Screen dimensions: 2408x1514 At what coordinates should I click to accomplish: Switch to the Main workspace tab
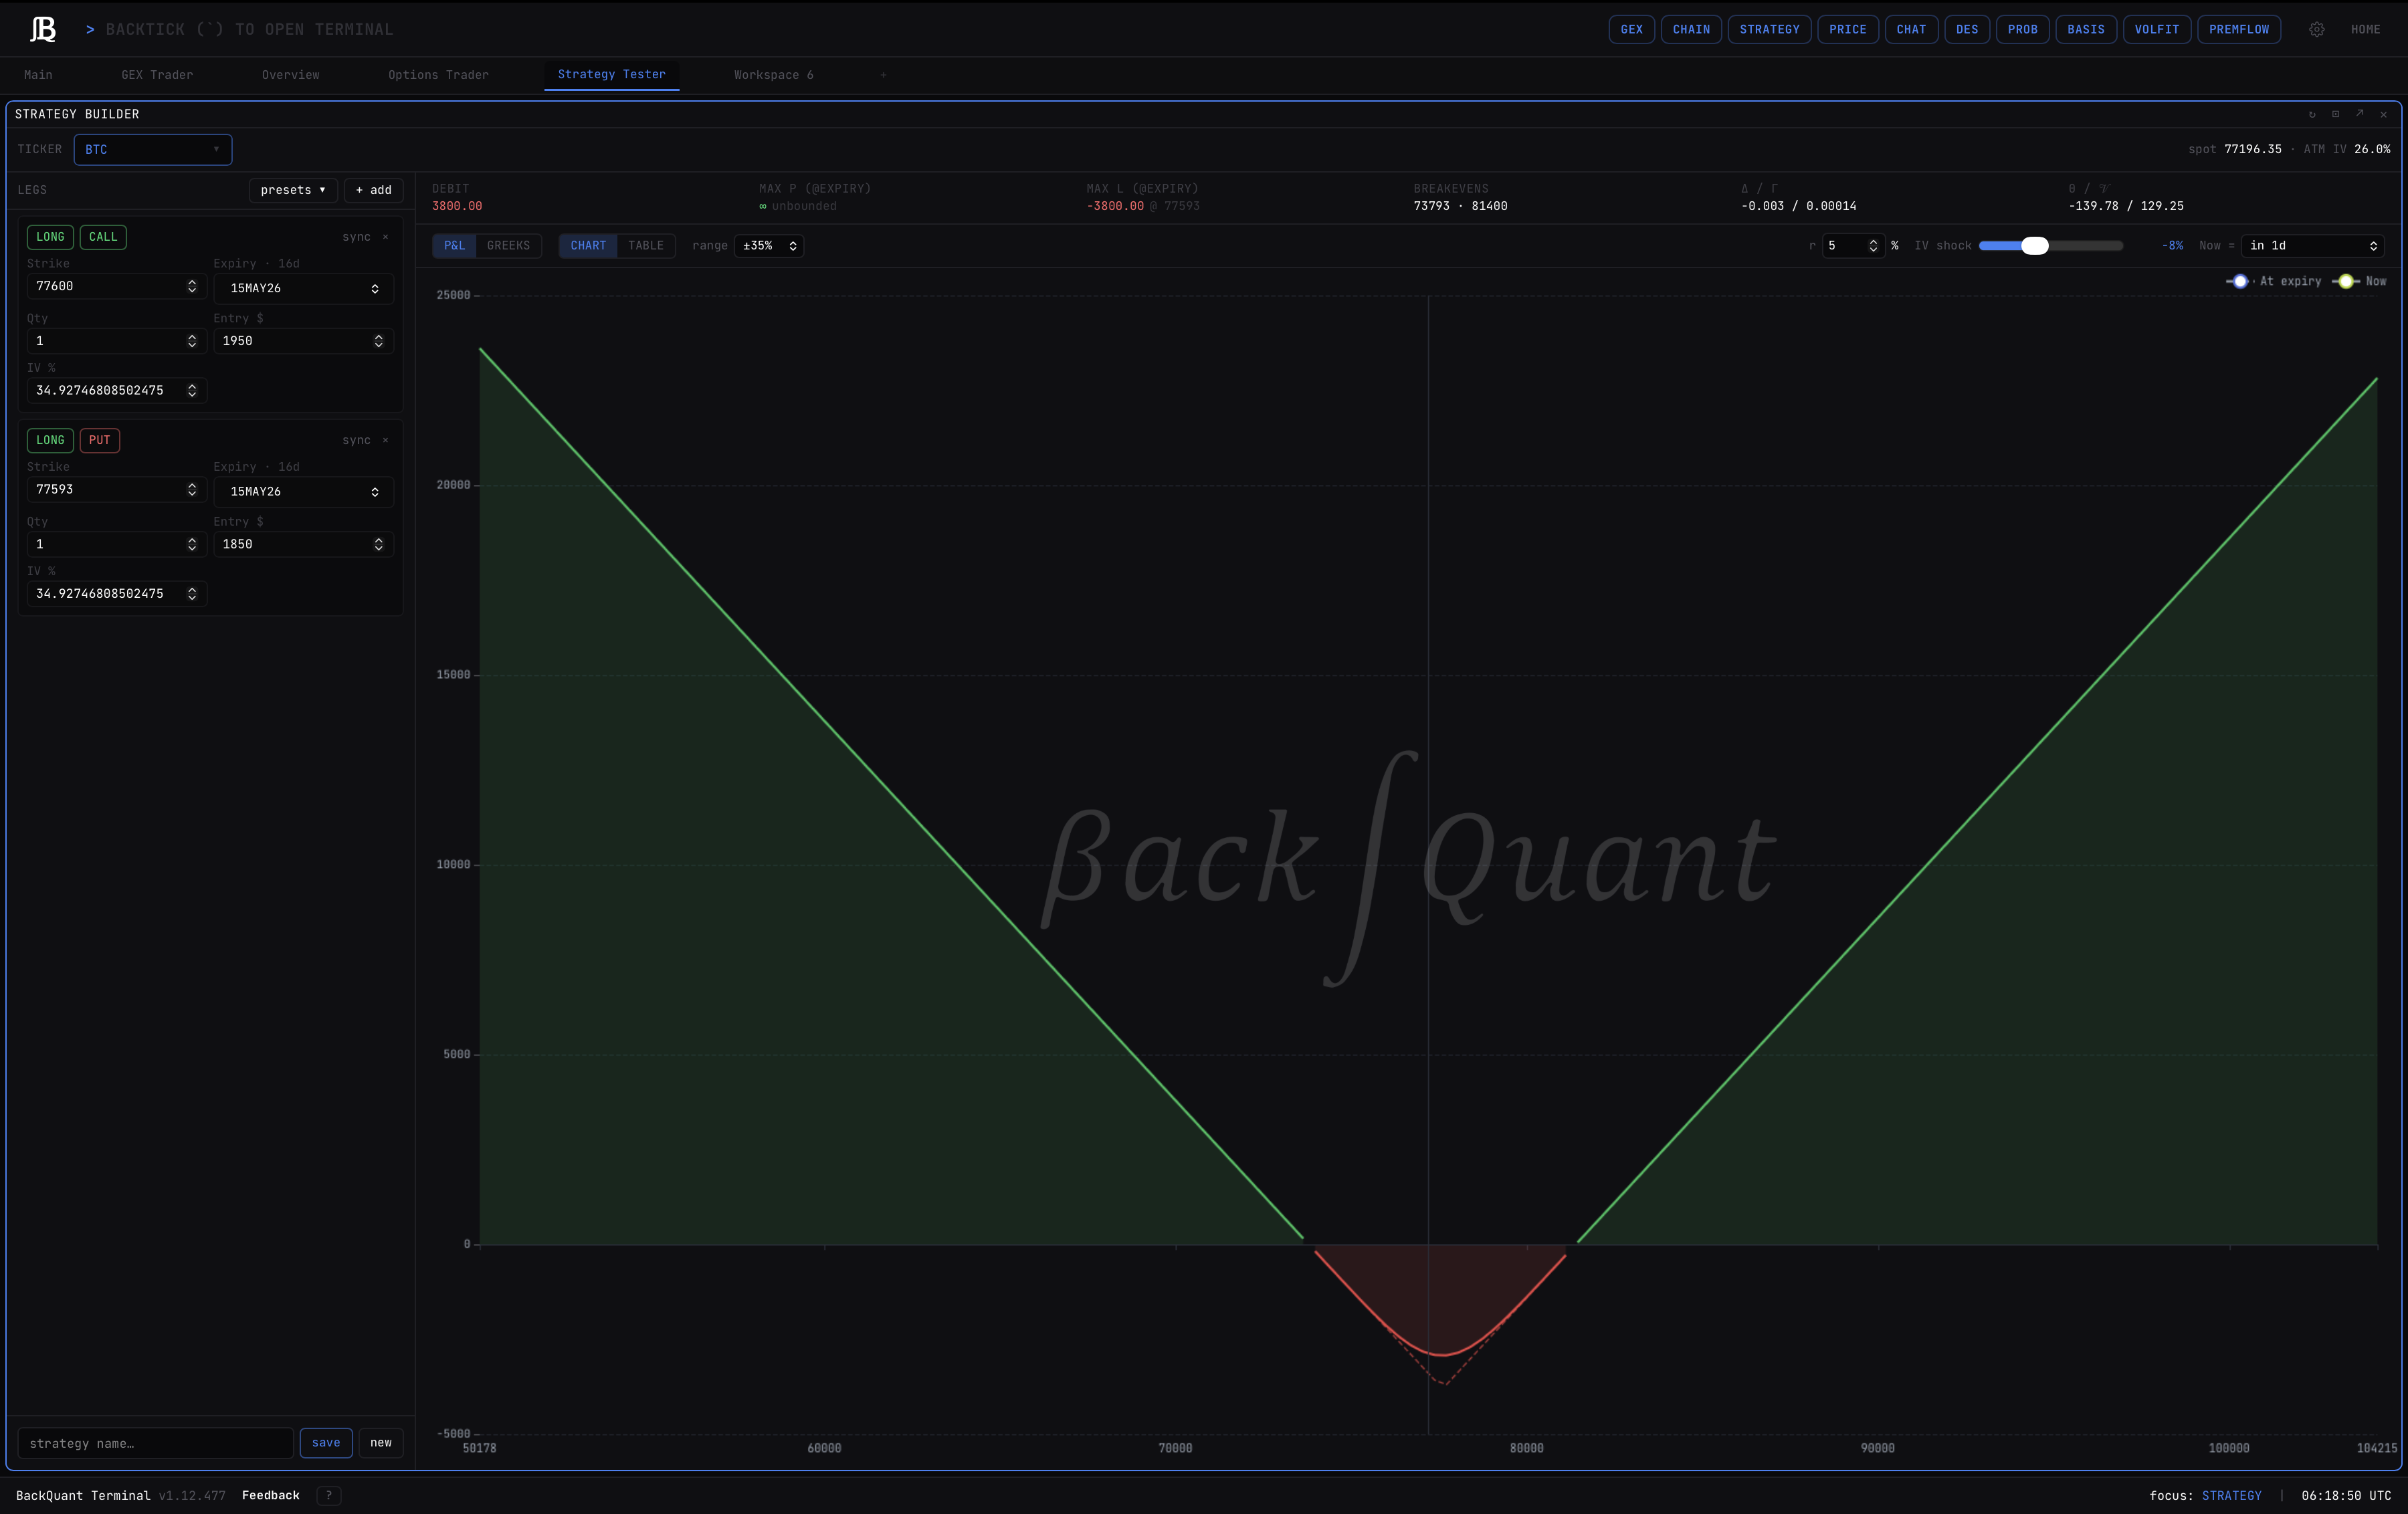pos(38,75)
